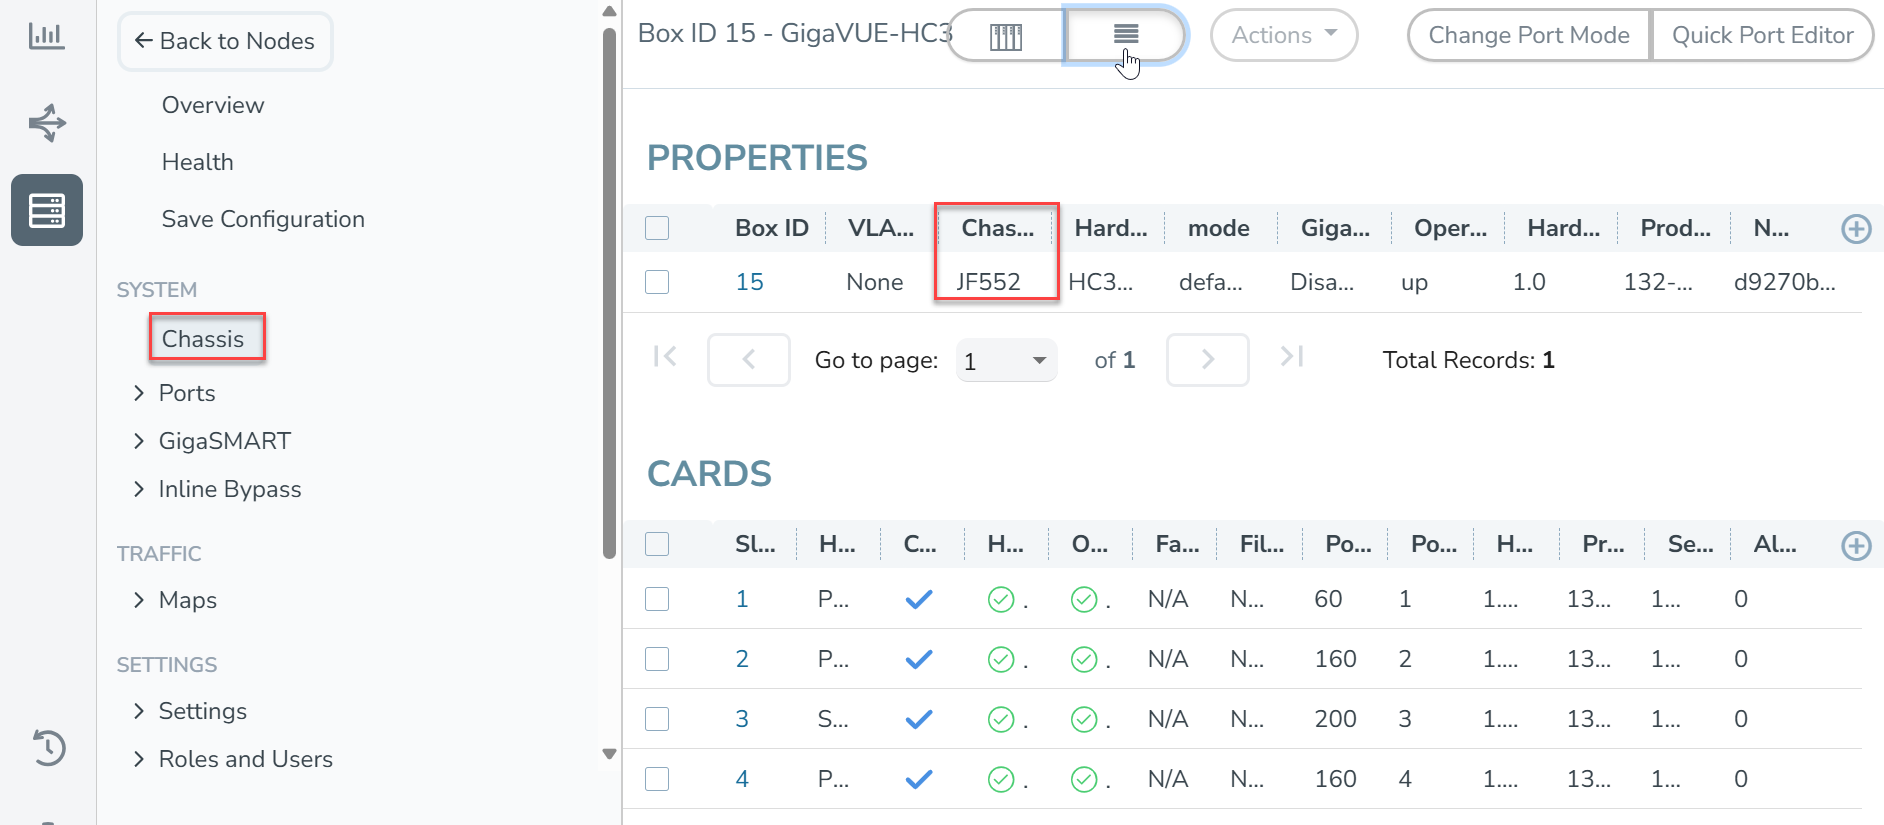Select Chassis under System
Screen dimensions: 1884x825
[x=203, y=339]
